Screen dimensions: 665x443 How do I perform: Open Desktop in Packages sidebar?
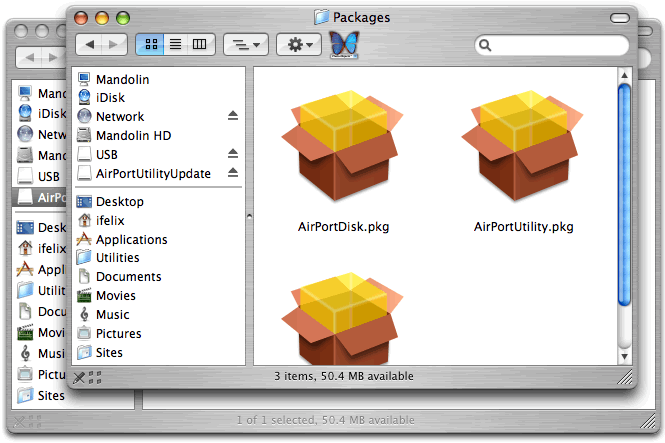tap(158, 201)
